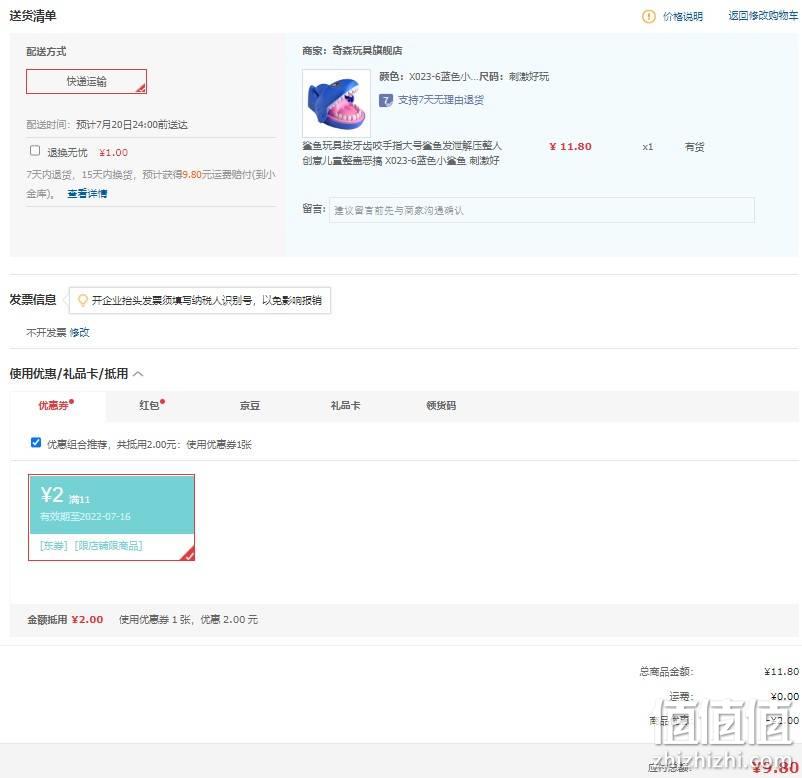Switch to the 红包 tab
This screenshot has height=778, width=802.
click(151, 405)
